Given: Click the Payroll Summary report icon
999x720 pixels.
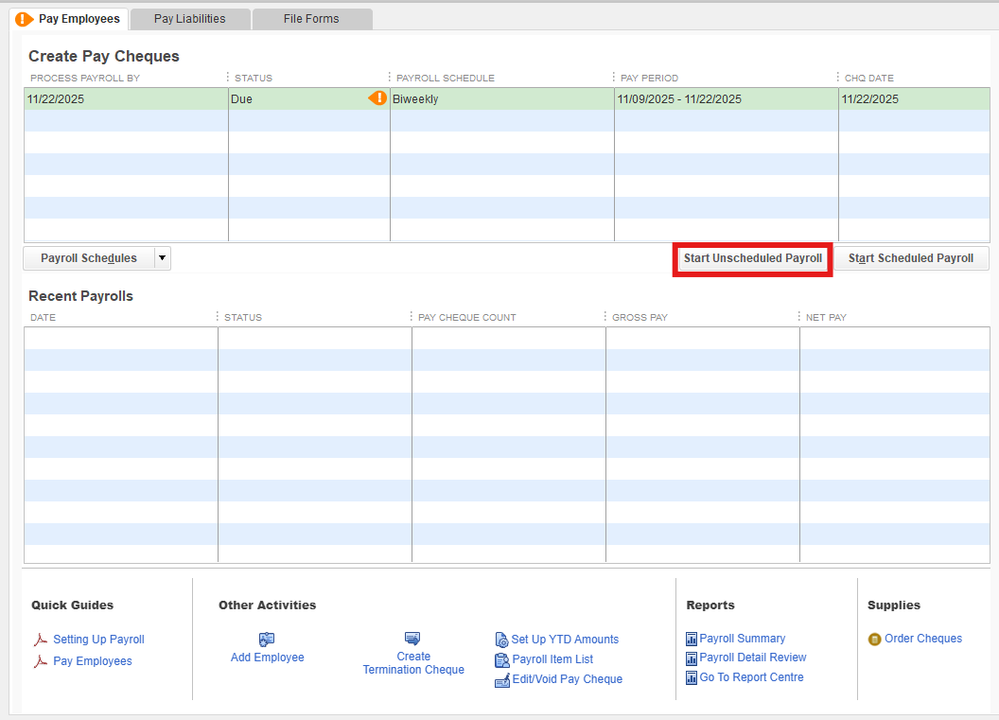Looking at the screenshot, I should tap(691, 639).
